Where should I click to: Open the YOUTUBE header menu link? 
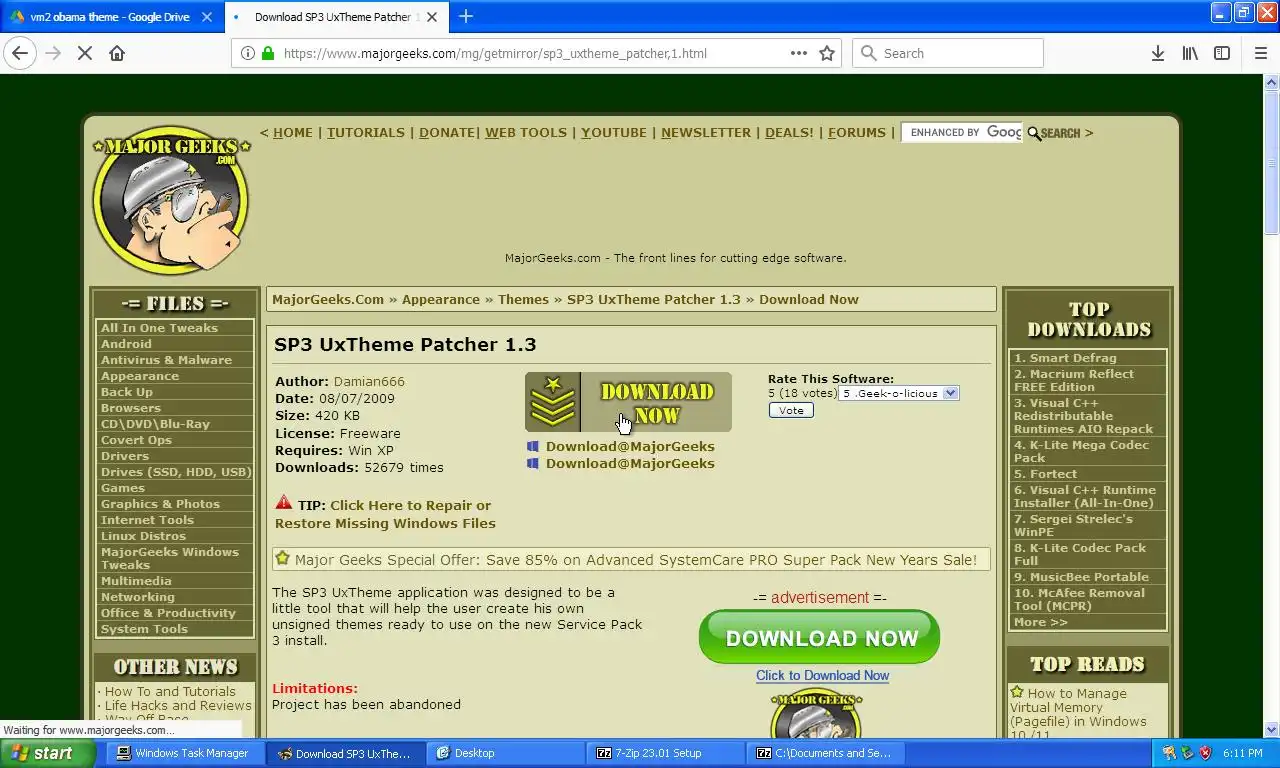(x=614, y=132)
